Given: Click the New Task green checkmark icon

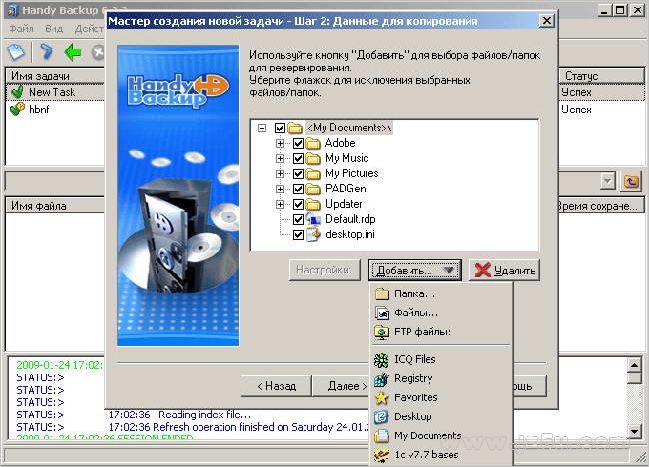Looking at the screenshot, I should click(17, 92).
